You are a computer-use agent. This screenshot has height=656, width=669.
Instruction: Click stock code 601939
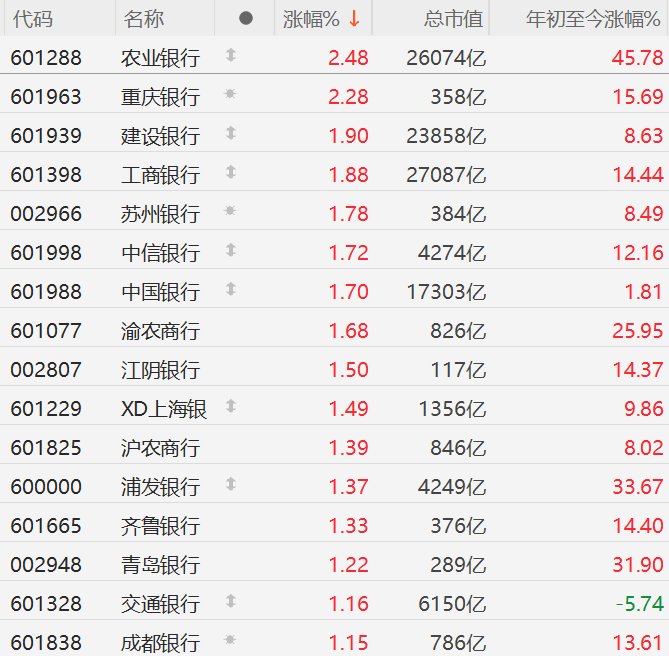click(46, 136)
